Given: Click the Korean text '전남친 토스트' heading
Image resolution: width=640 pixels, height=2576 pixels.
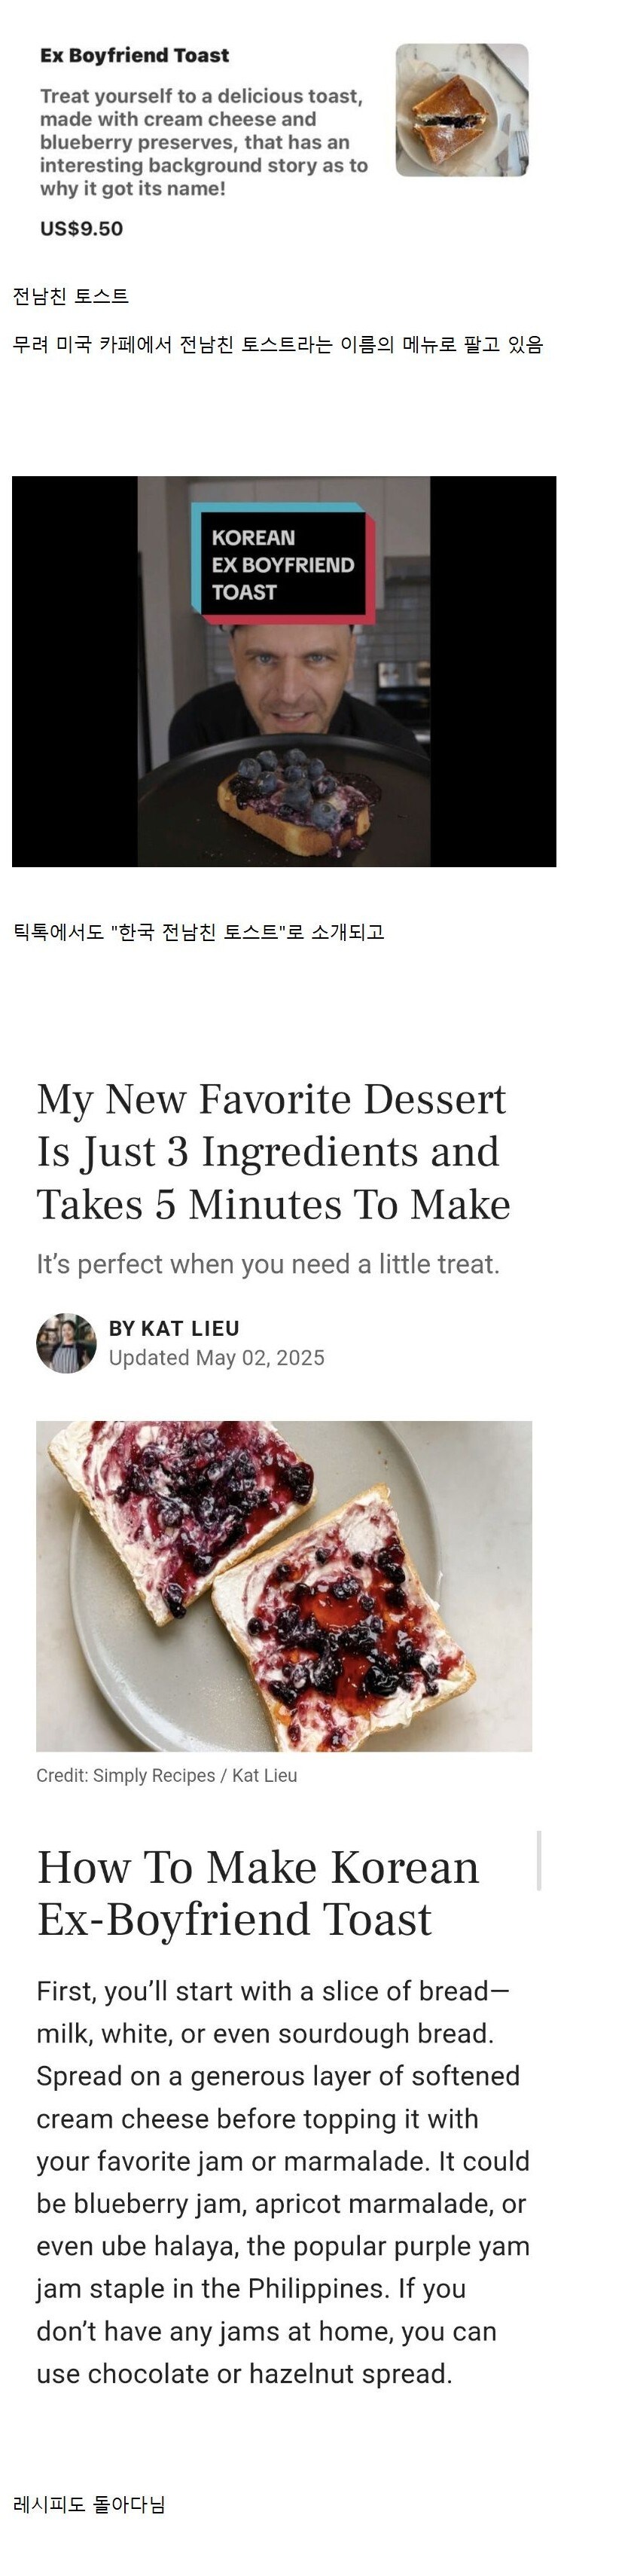Looking at the screenshot, I should [70, 296].
